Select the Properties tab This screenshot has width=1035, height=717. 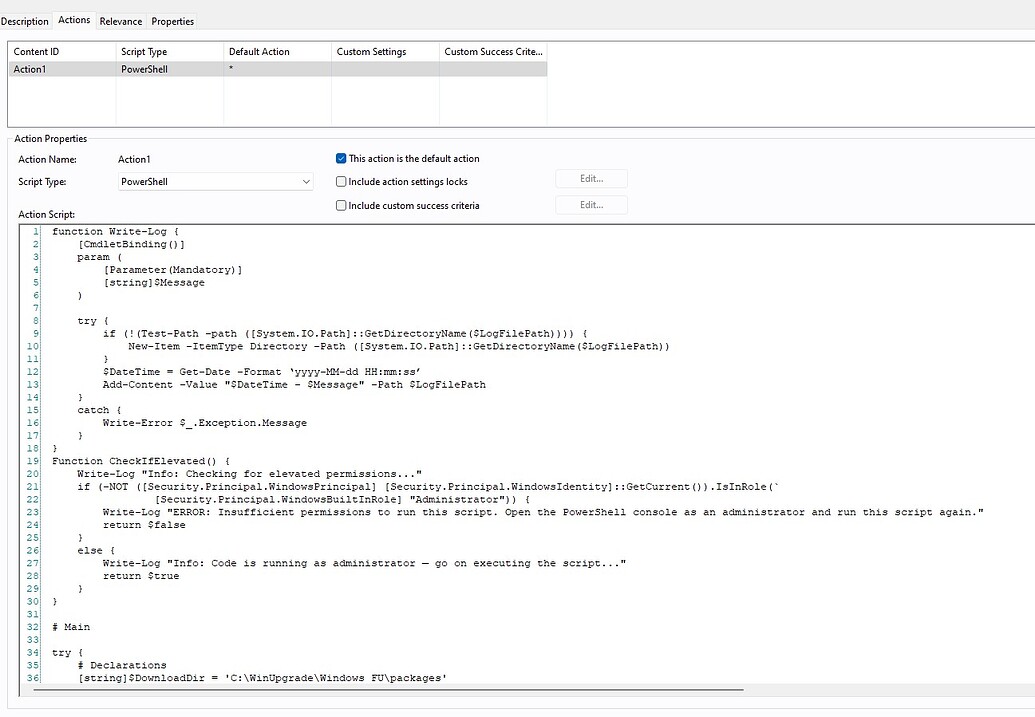click(172, 20)
